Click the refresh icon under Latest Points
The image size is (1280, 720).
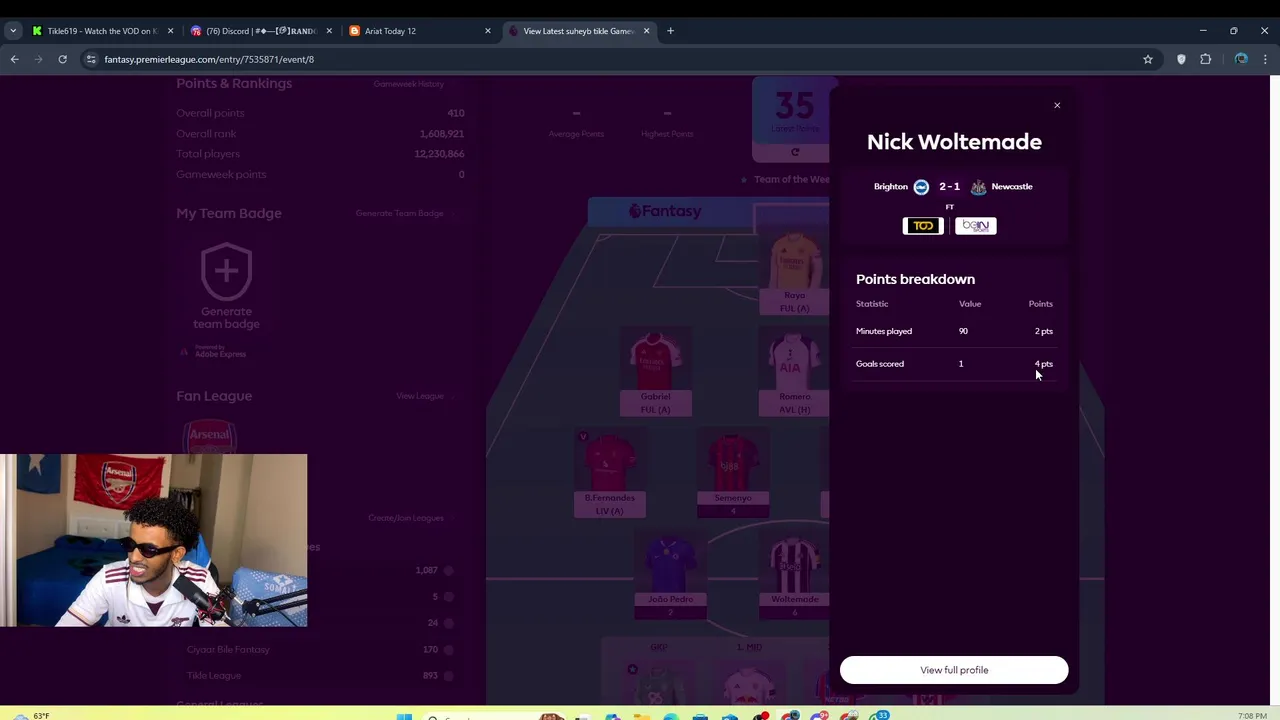pyautogui.click(x=795, y=152)
